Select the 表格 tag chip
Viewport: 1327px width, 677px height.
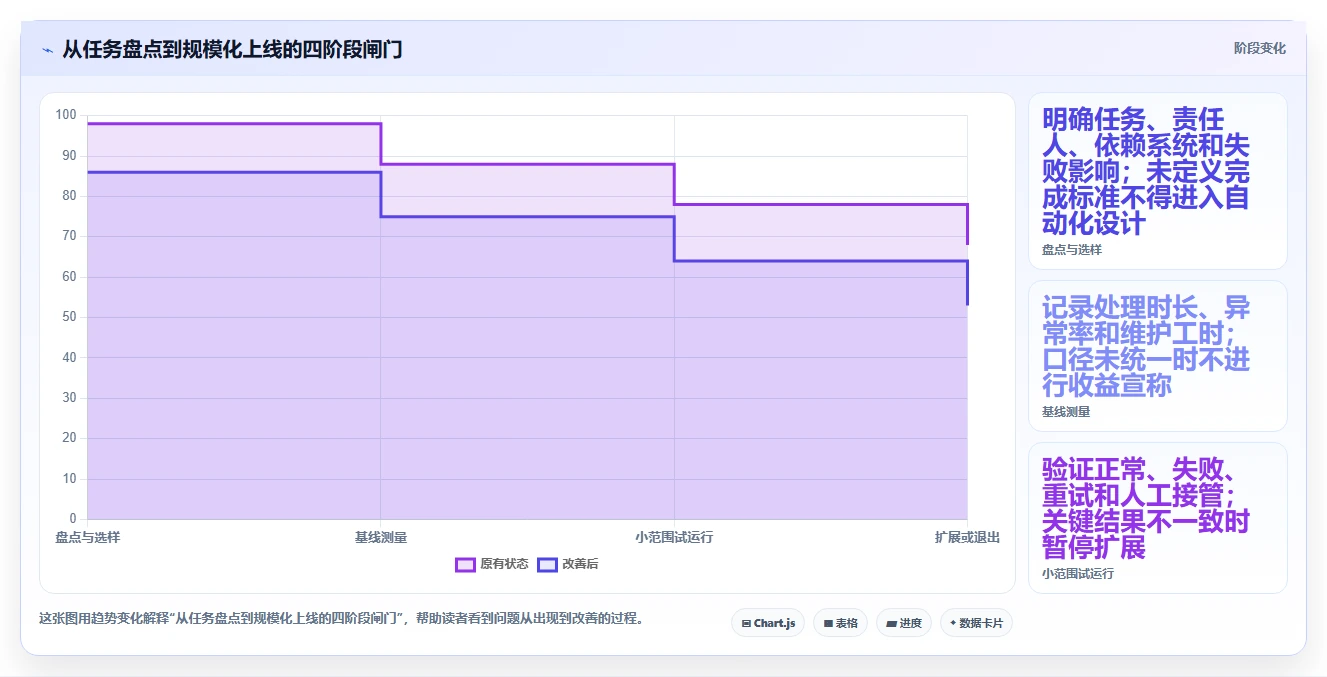pyautogui.click(x=840, y=623)
